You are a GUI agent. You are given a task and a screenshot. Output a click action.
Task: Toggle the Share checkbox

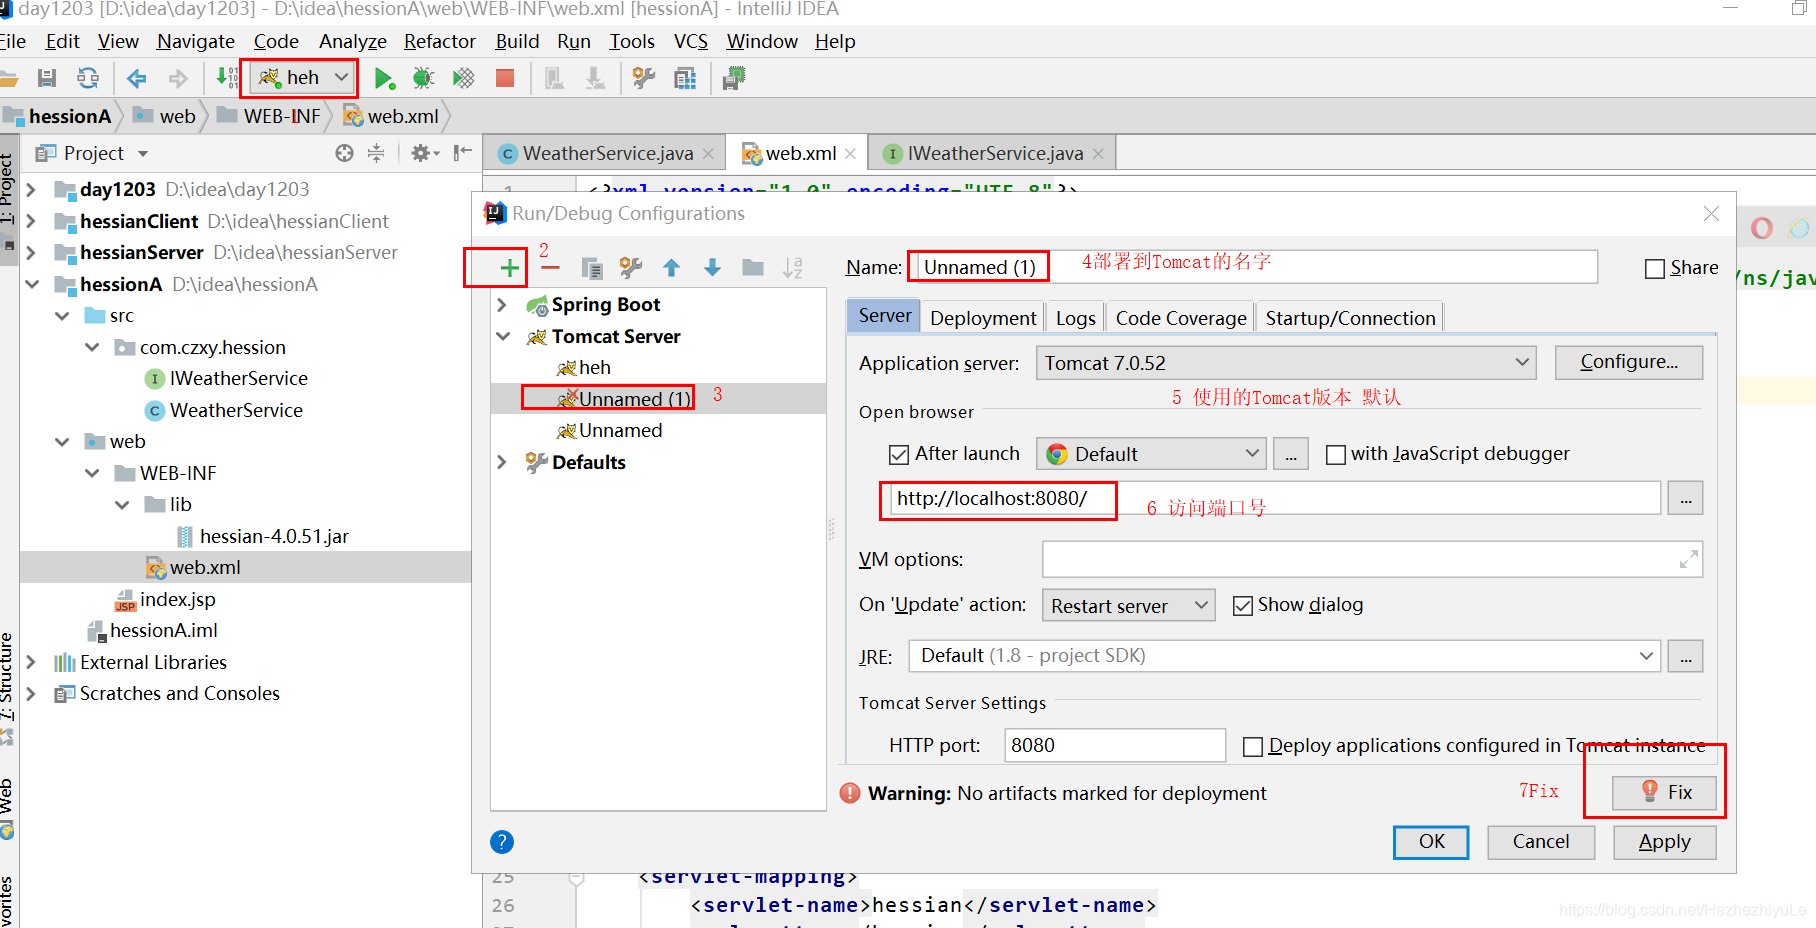click(x=1655, y=268)
